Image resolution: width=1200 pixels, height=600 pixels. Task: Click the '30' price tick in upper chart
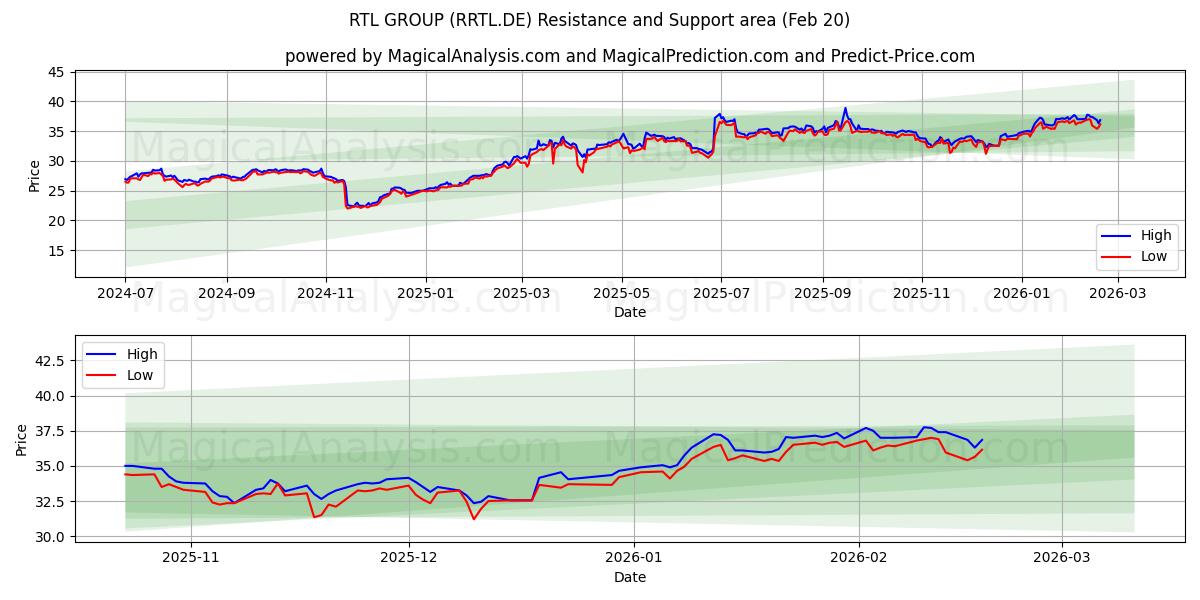point(57,161)
